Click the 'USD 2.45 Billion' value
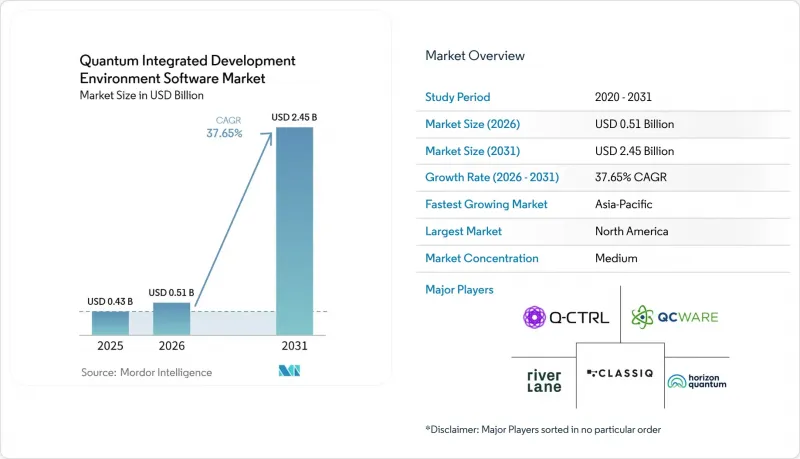 coord(634,151)
